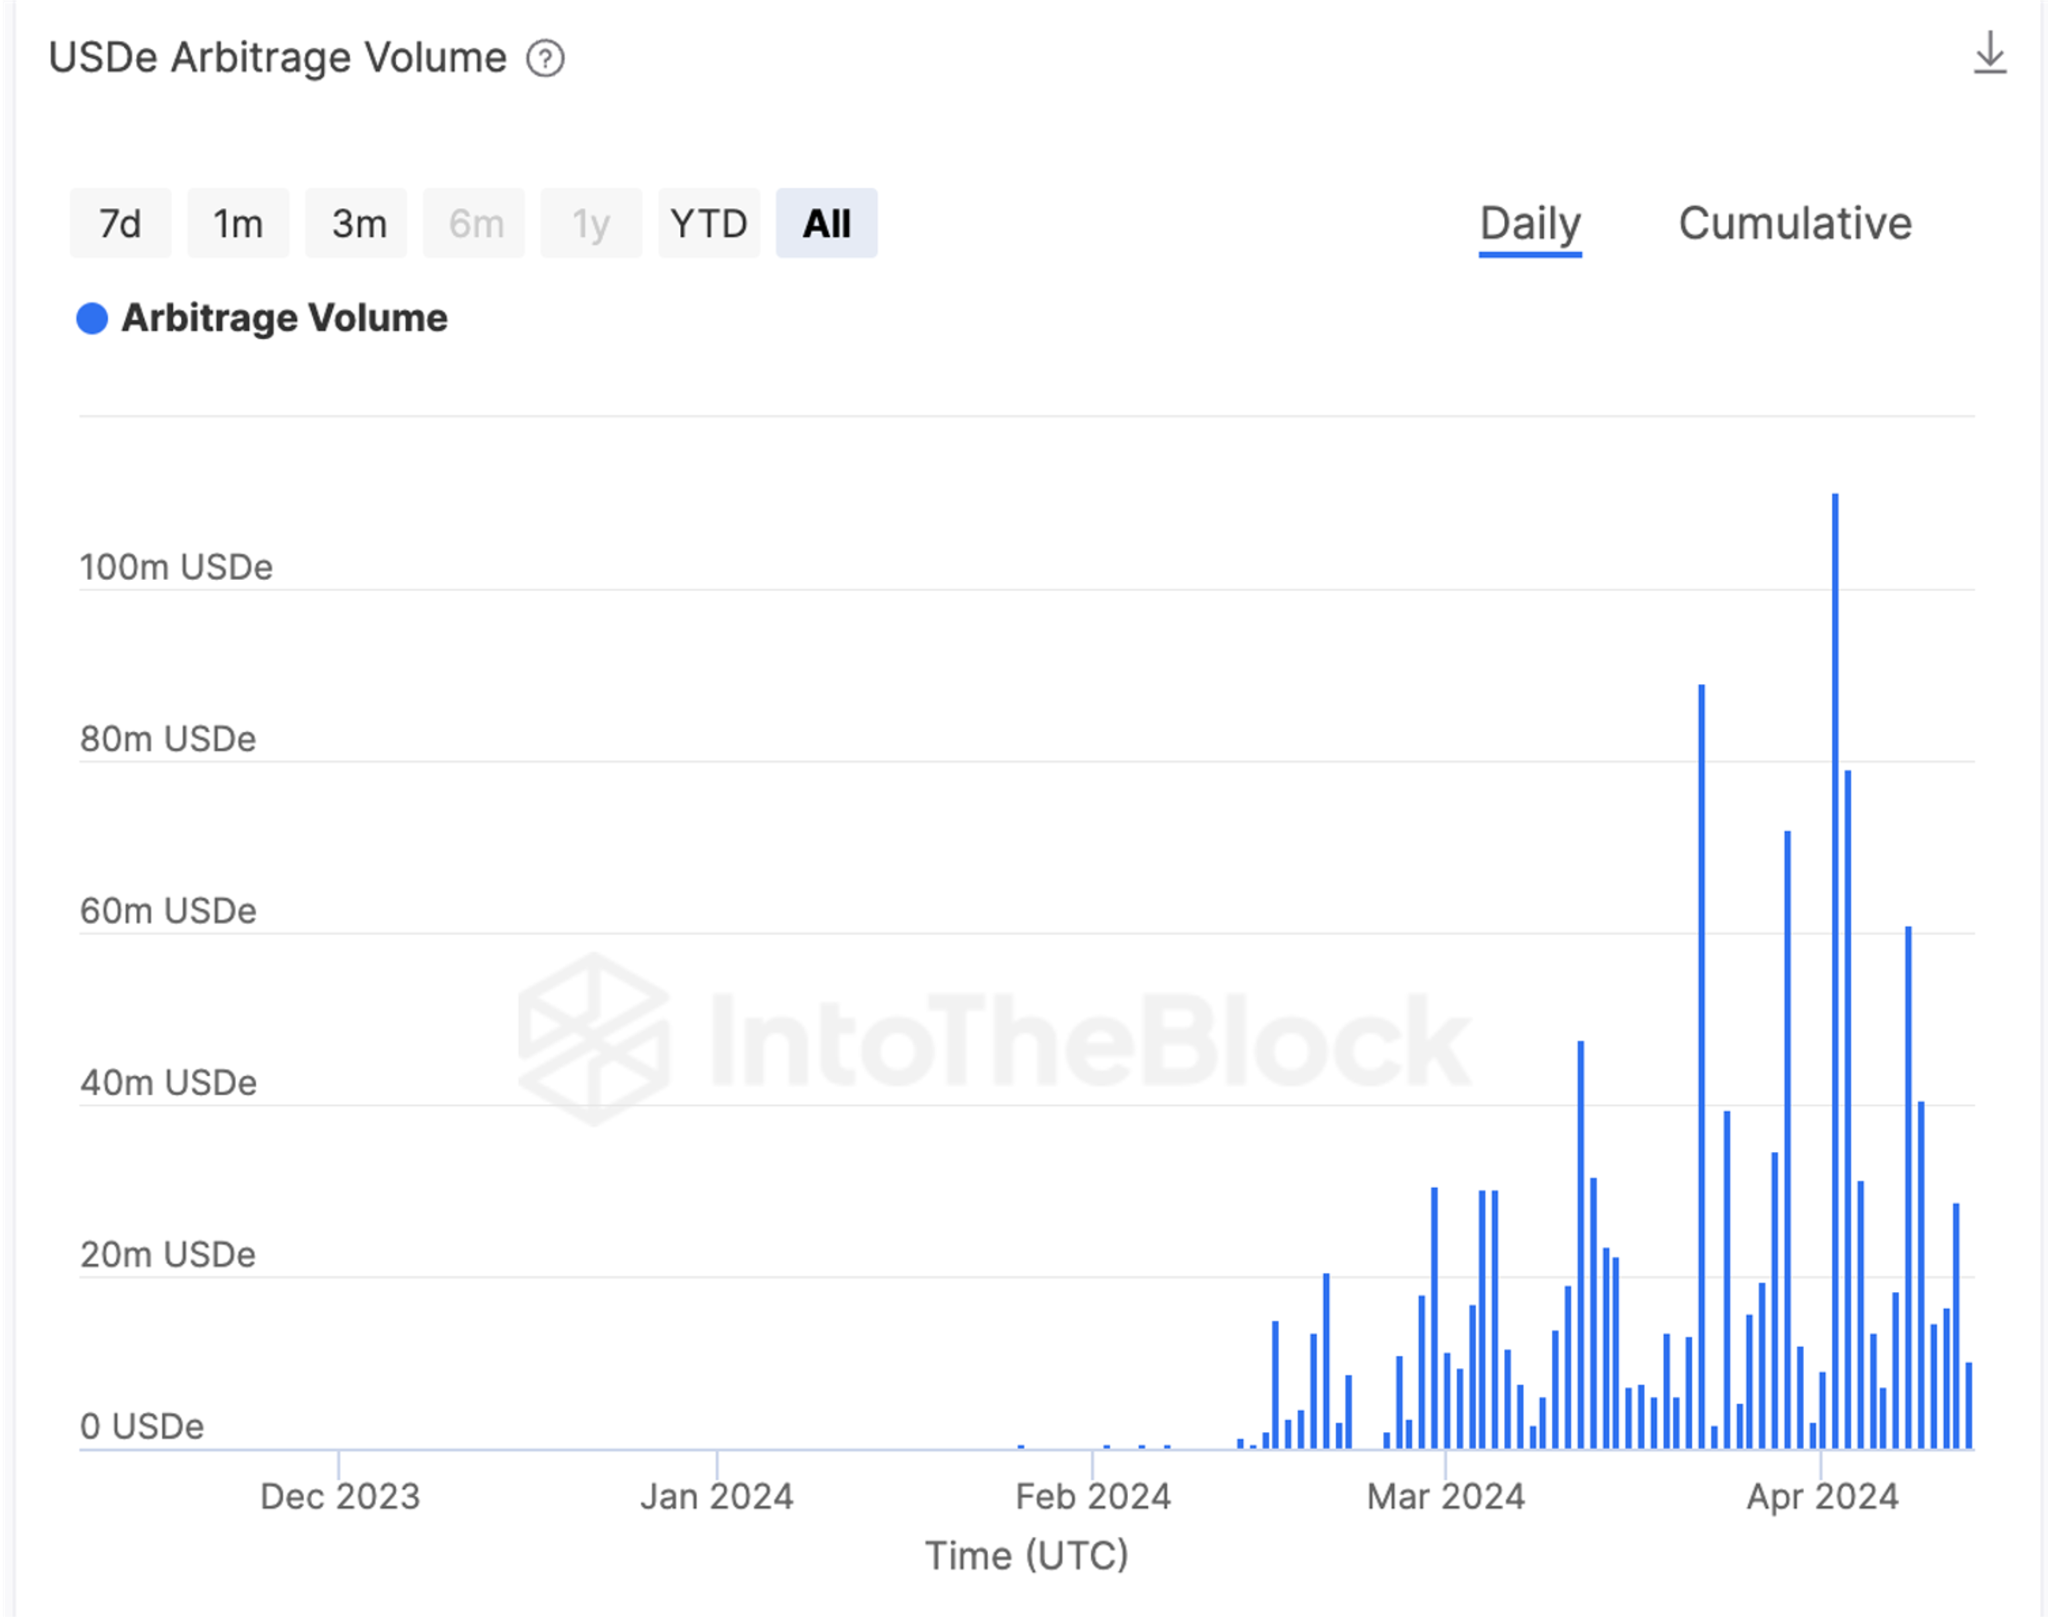
Task: Click the Apr 2024 axis tick label
Action: coord(1821,1497)
